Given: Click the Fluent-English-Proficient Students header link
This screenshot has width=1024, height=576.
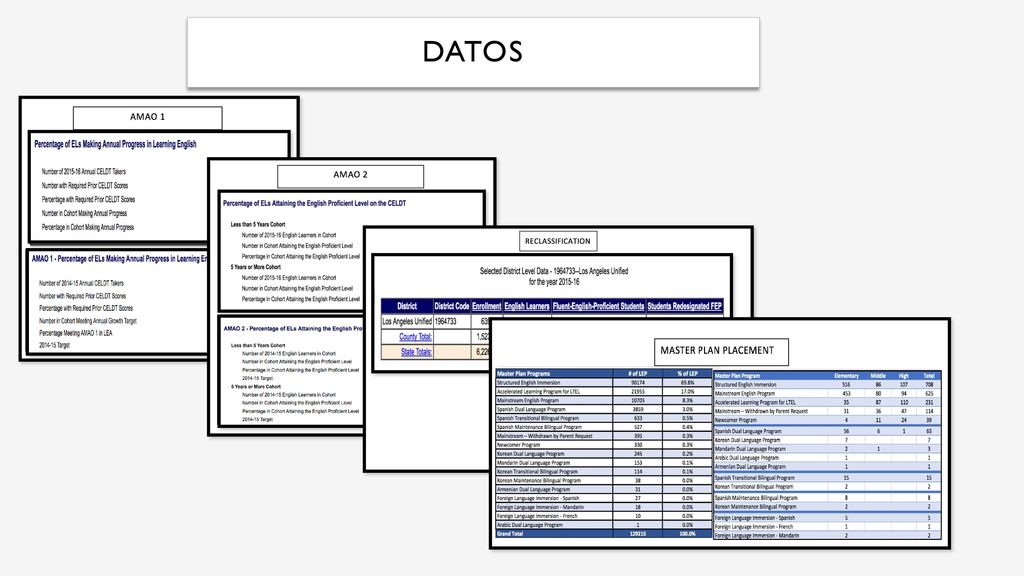Looking at the screenshot, I should pos(598,306).
